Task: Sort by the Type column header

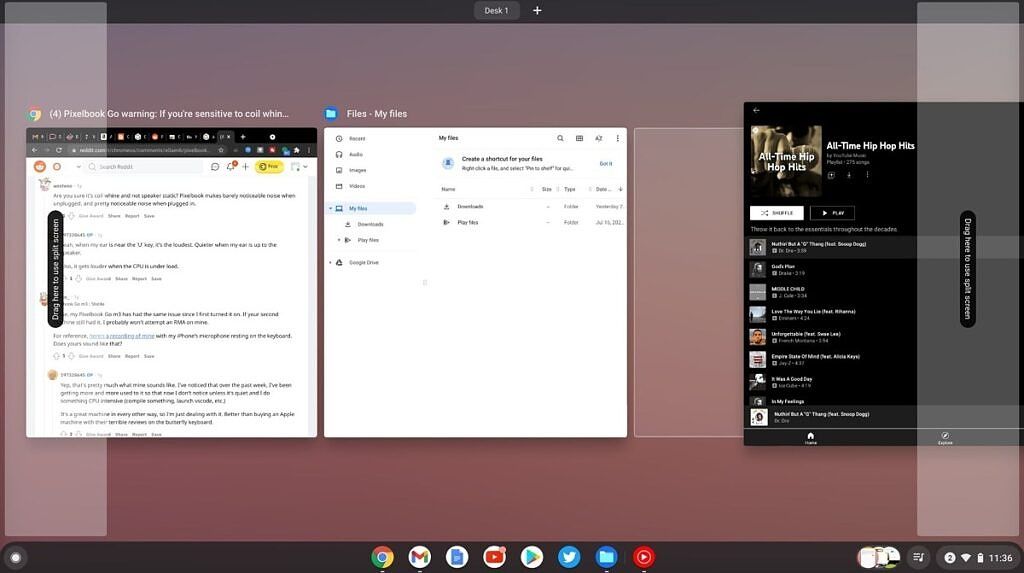Action: 570,189
